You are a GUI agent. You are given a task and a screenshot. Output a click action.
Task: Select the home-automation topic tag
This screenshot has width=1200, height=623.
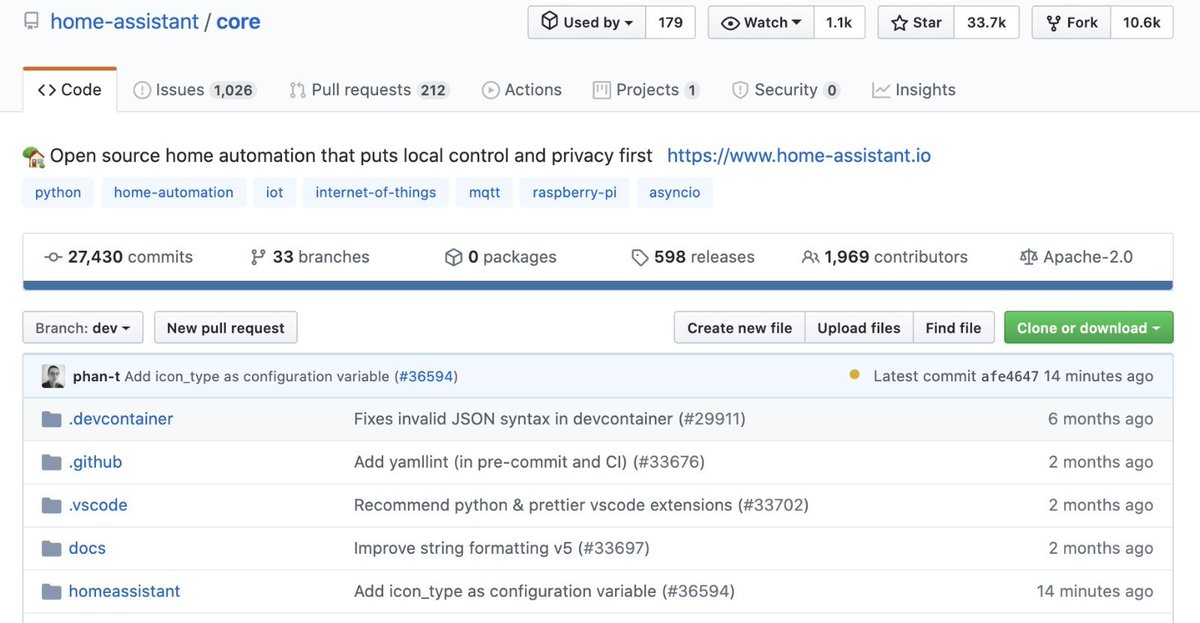pyautogui.click(x=174, y=192)
